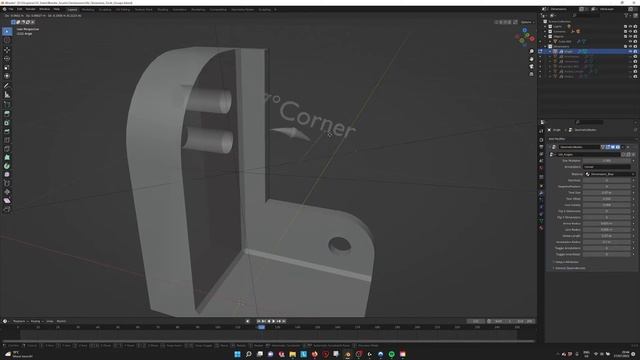Open the modifier Material dropdown field
Screen dimensions: 640x360
point(610,174)
